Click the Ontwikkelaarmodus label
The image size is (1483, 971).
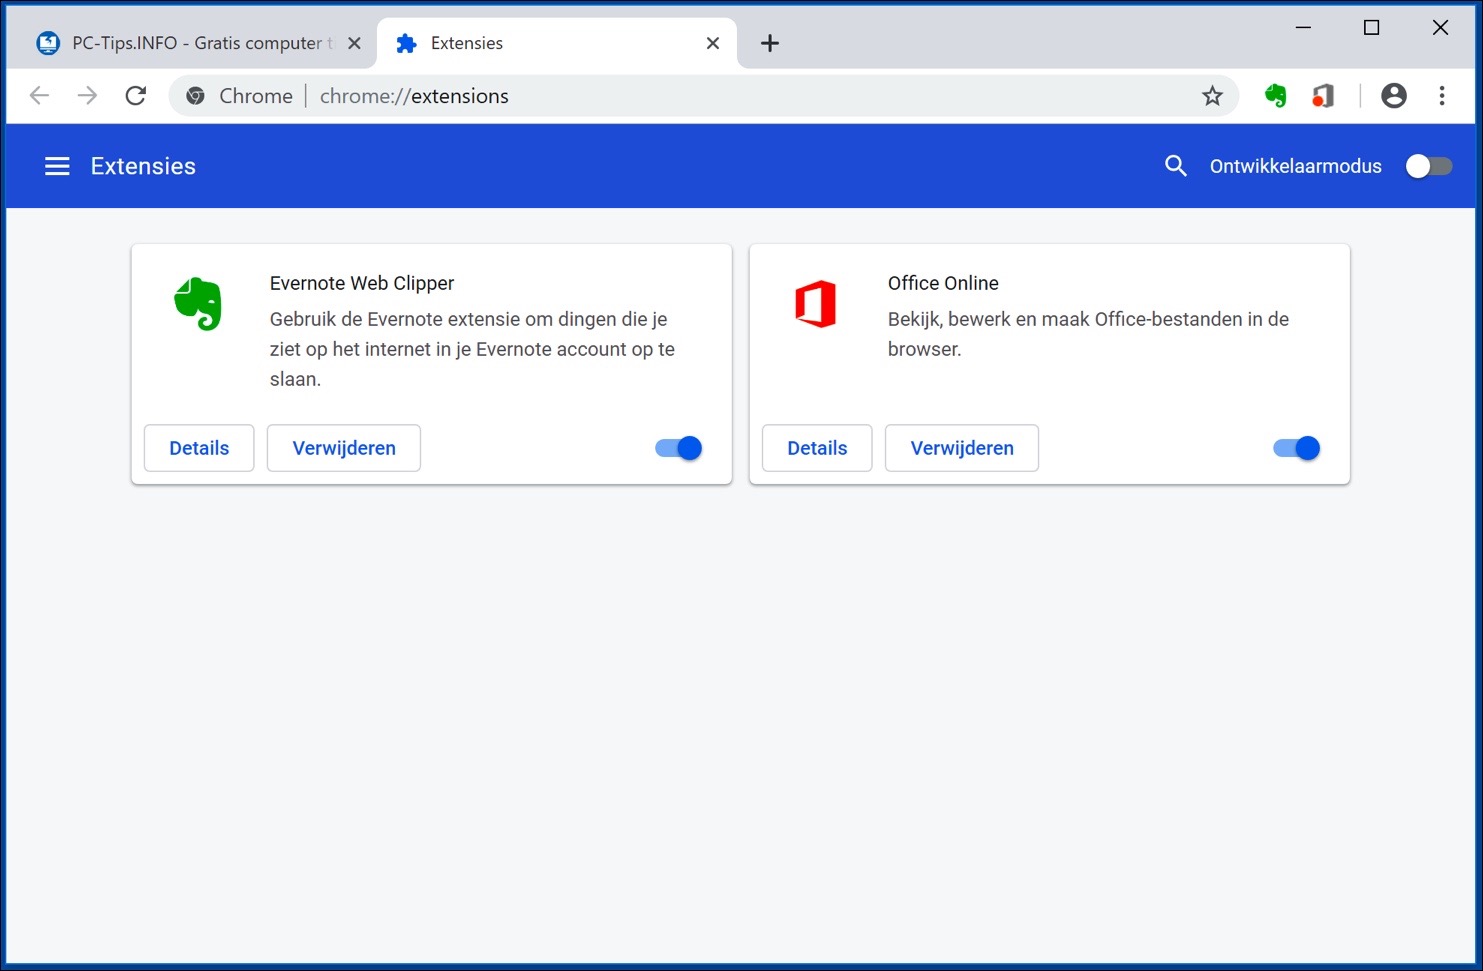pyautogui.click(x=1296, y=166)
